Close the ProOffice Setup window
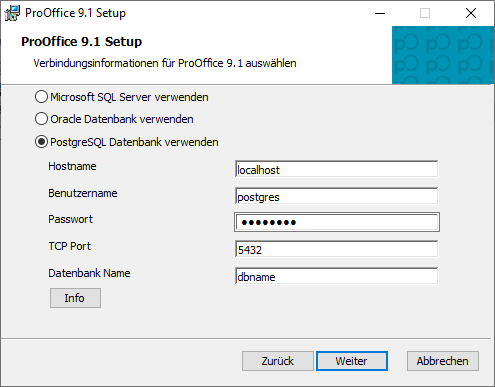495x387 pixels. point(471,13)
